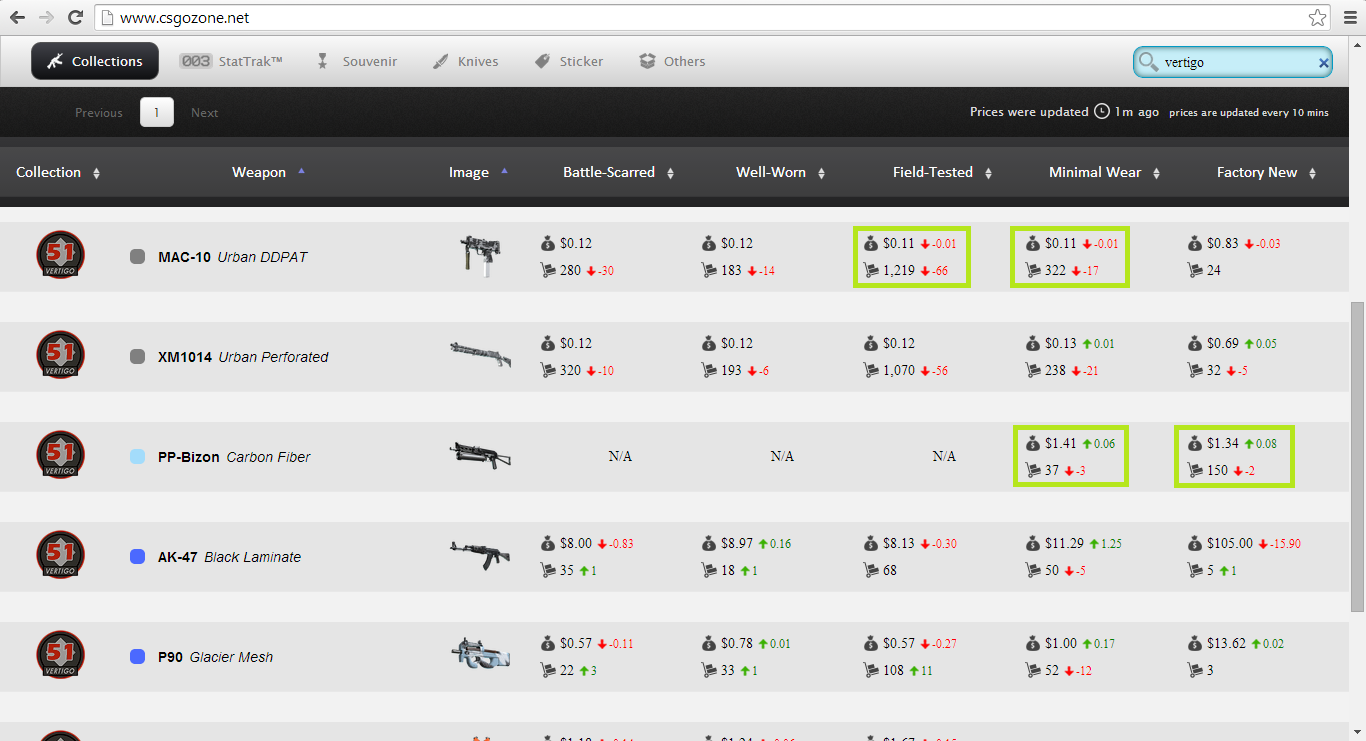Click the $1.41 PP-Bizon Minimal Wear price

coord(1061,443)
